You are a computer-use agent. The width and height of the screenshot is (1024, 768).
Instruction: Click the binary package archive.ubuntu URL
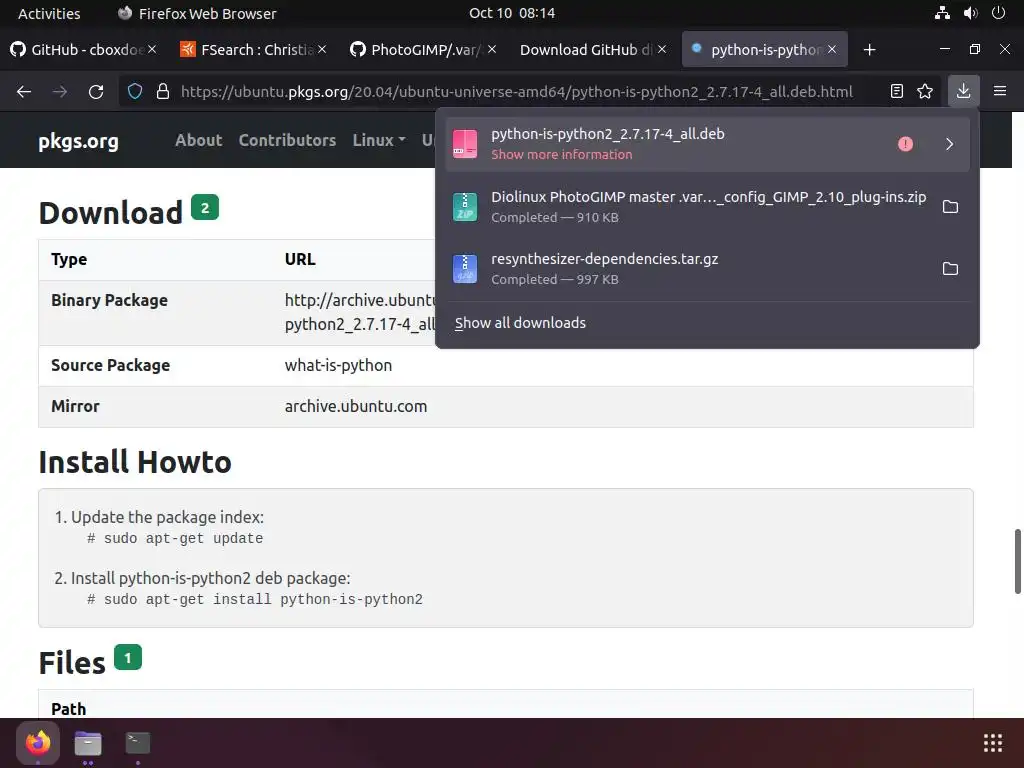point(360,312)
